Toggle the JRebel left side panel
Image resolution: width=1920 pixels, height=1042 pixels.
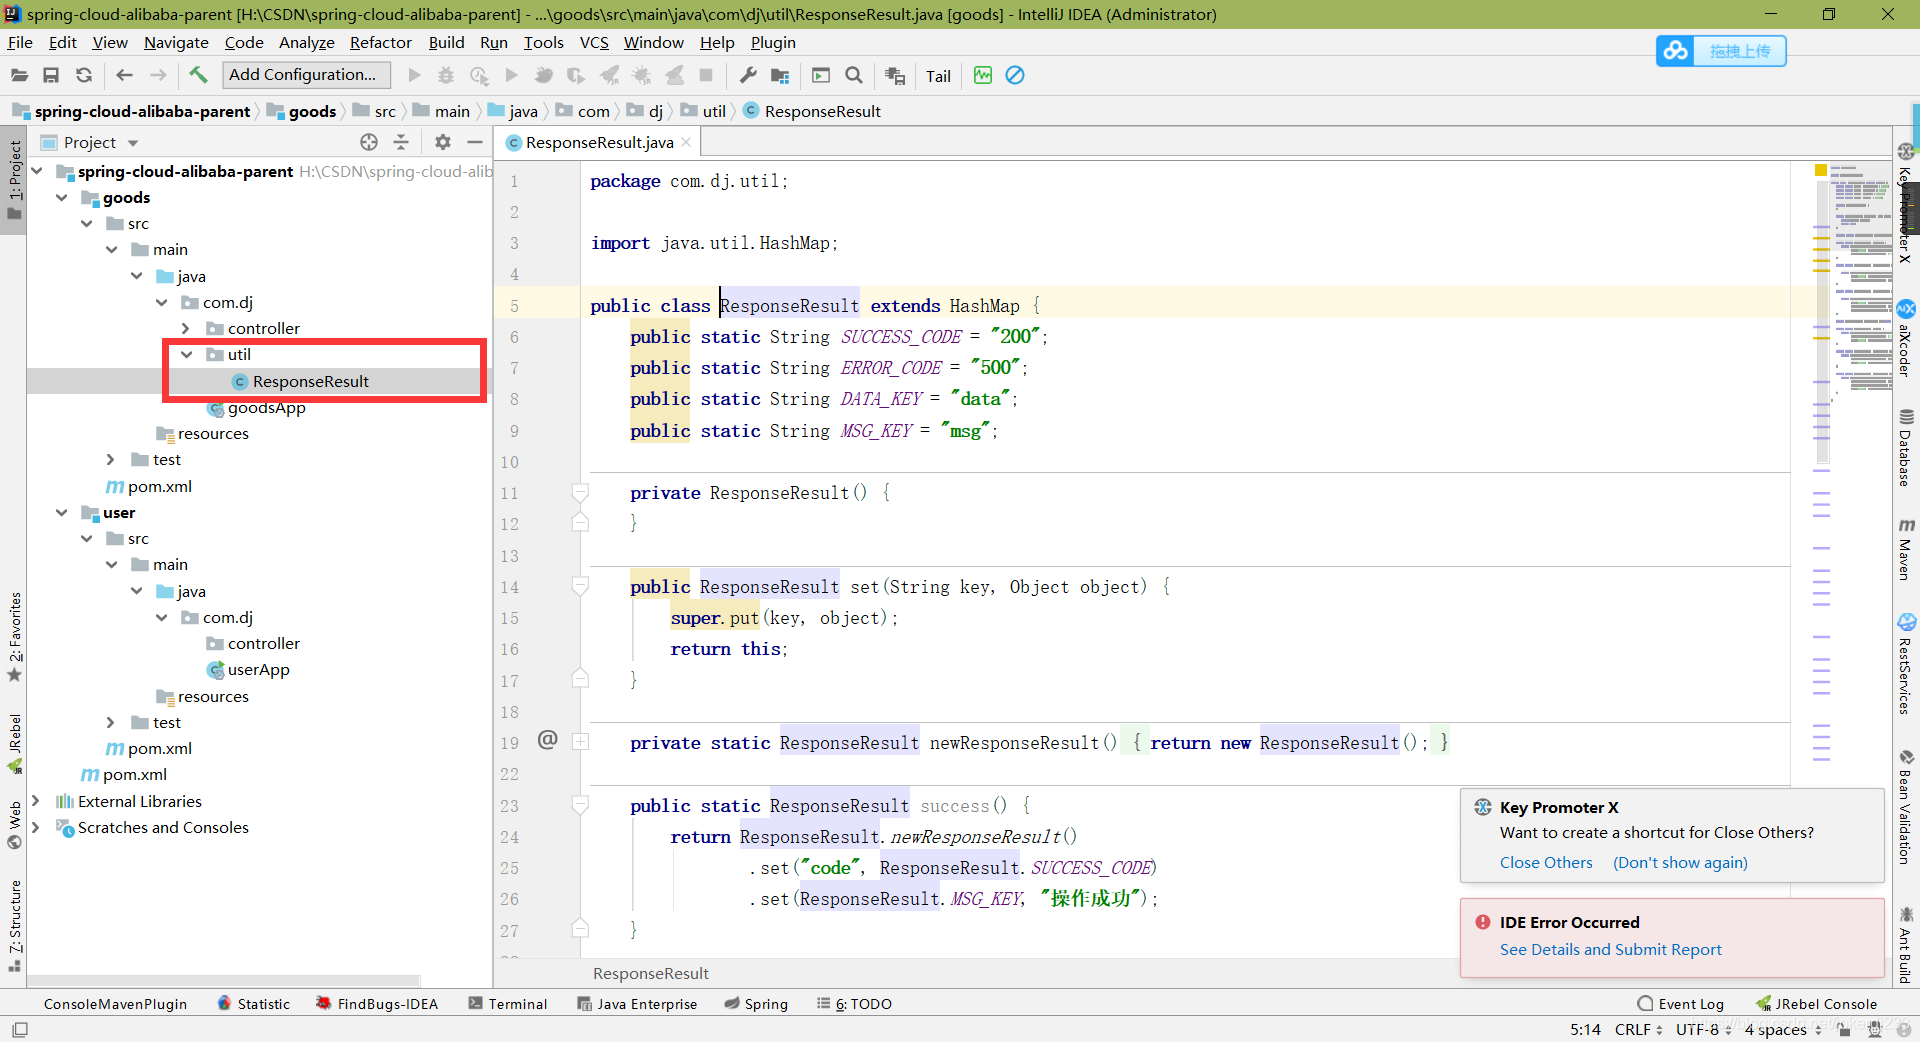[x=14, y=745]
